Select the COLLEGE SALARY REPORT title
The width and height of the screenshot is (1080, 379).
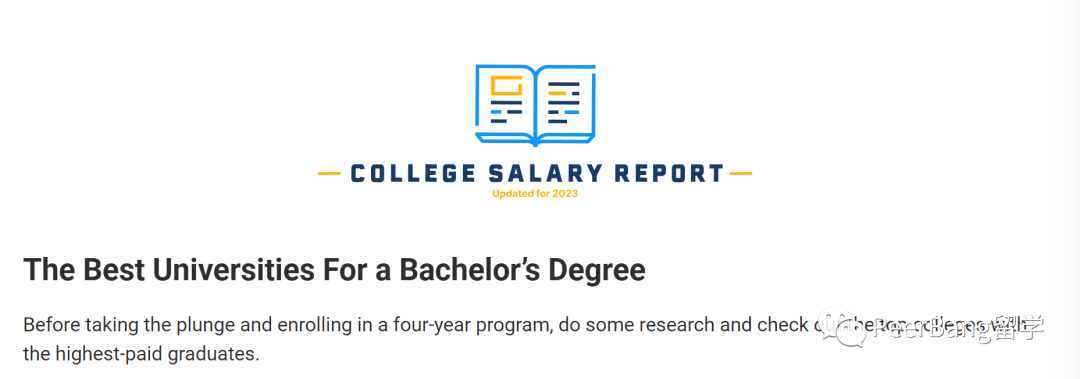pos(537,174)
